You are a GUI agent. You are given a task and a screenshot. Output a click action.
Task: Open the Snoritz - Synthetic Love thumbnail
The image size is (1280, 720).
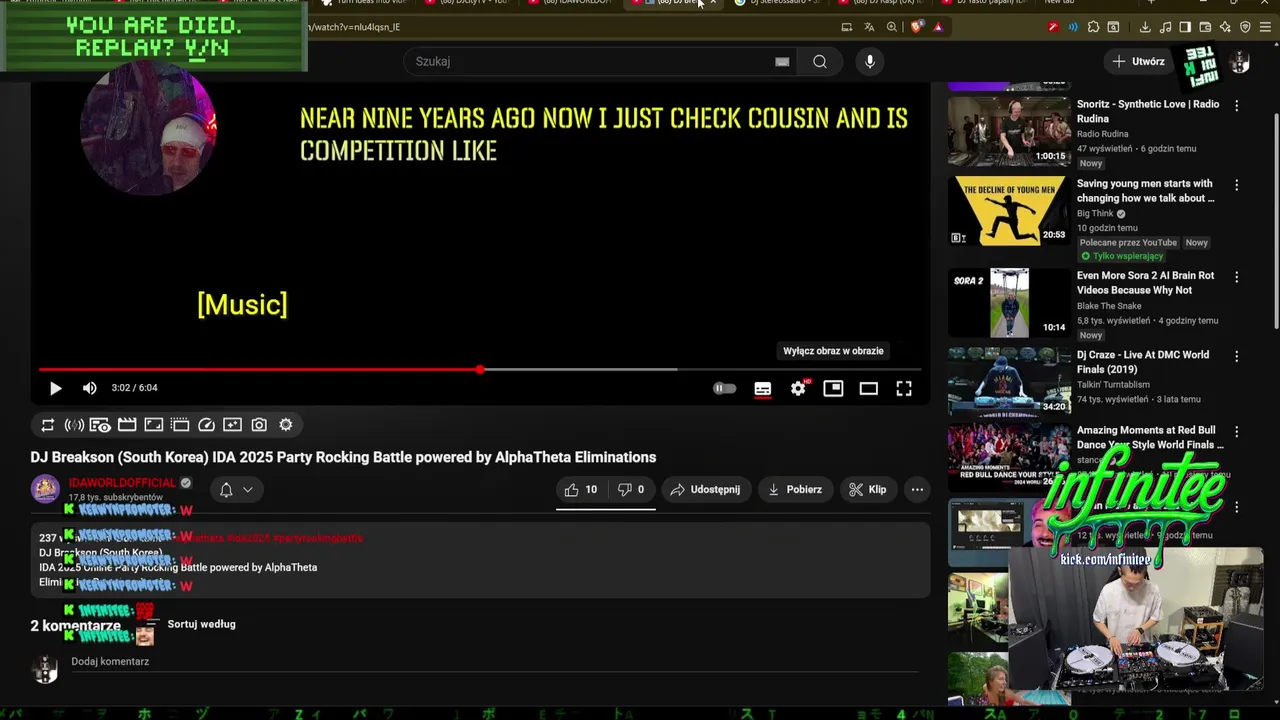(x=1009, y=131)
